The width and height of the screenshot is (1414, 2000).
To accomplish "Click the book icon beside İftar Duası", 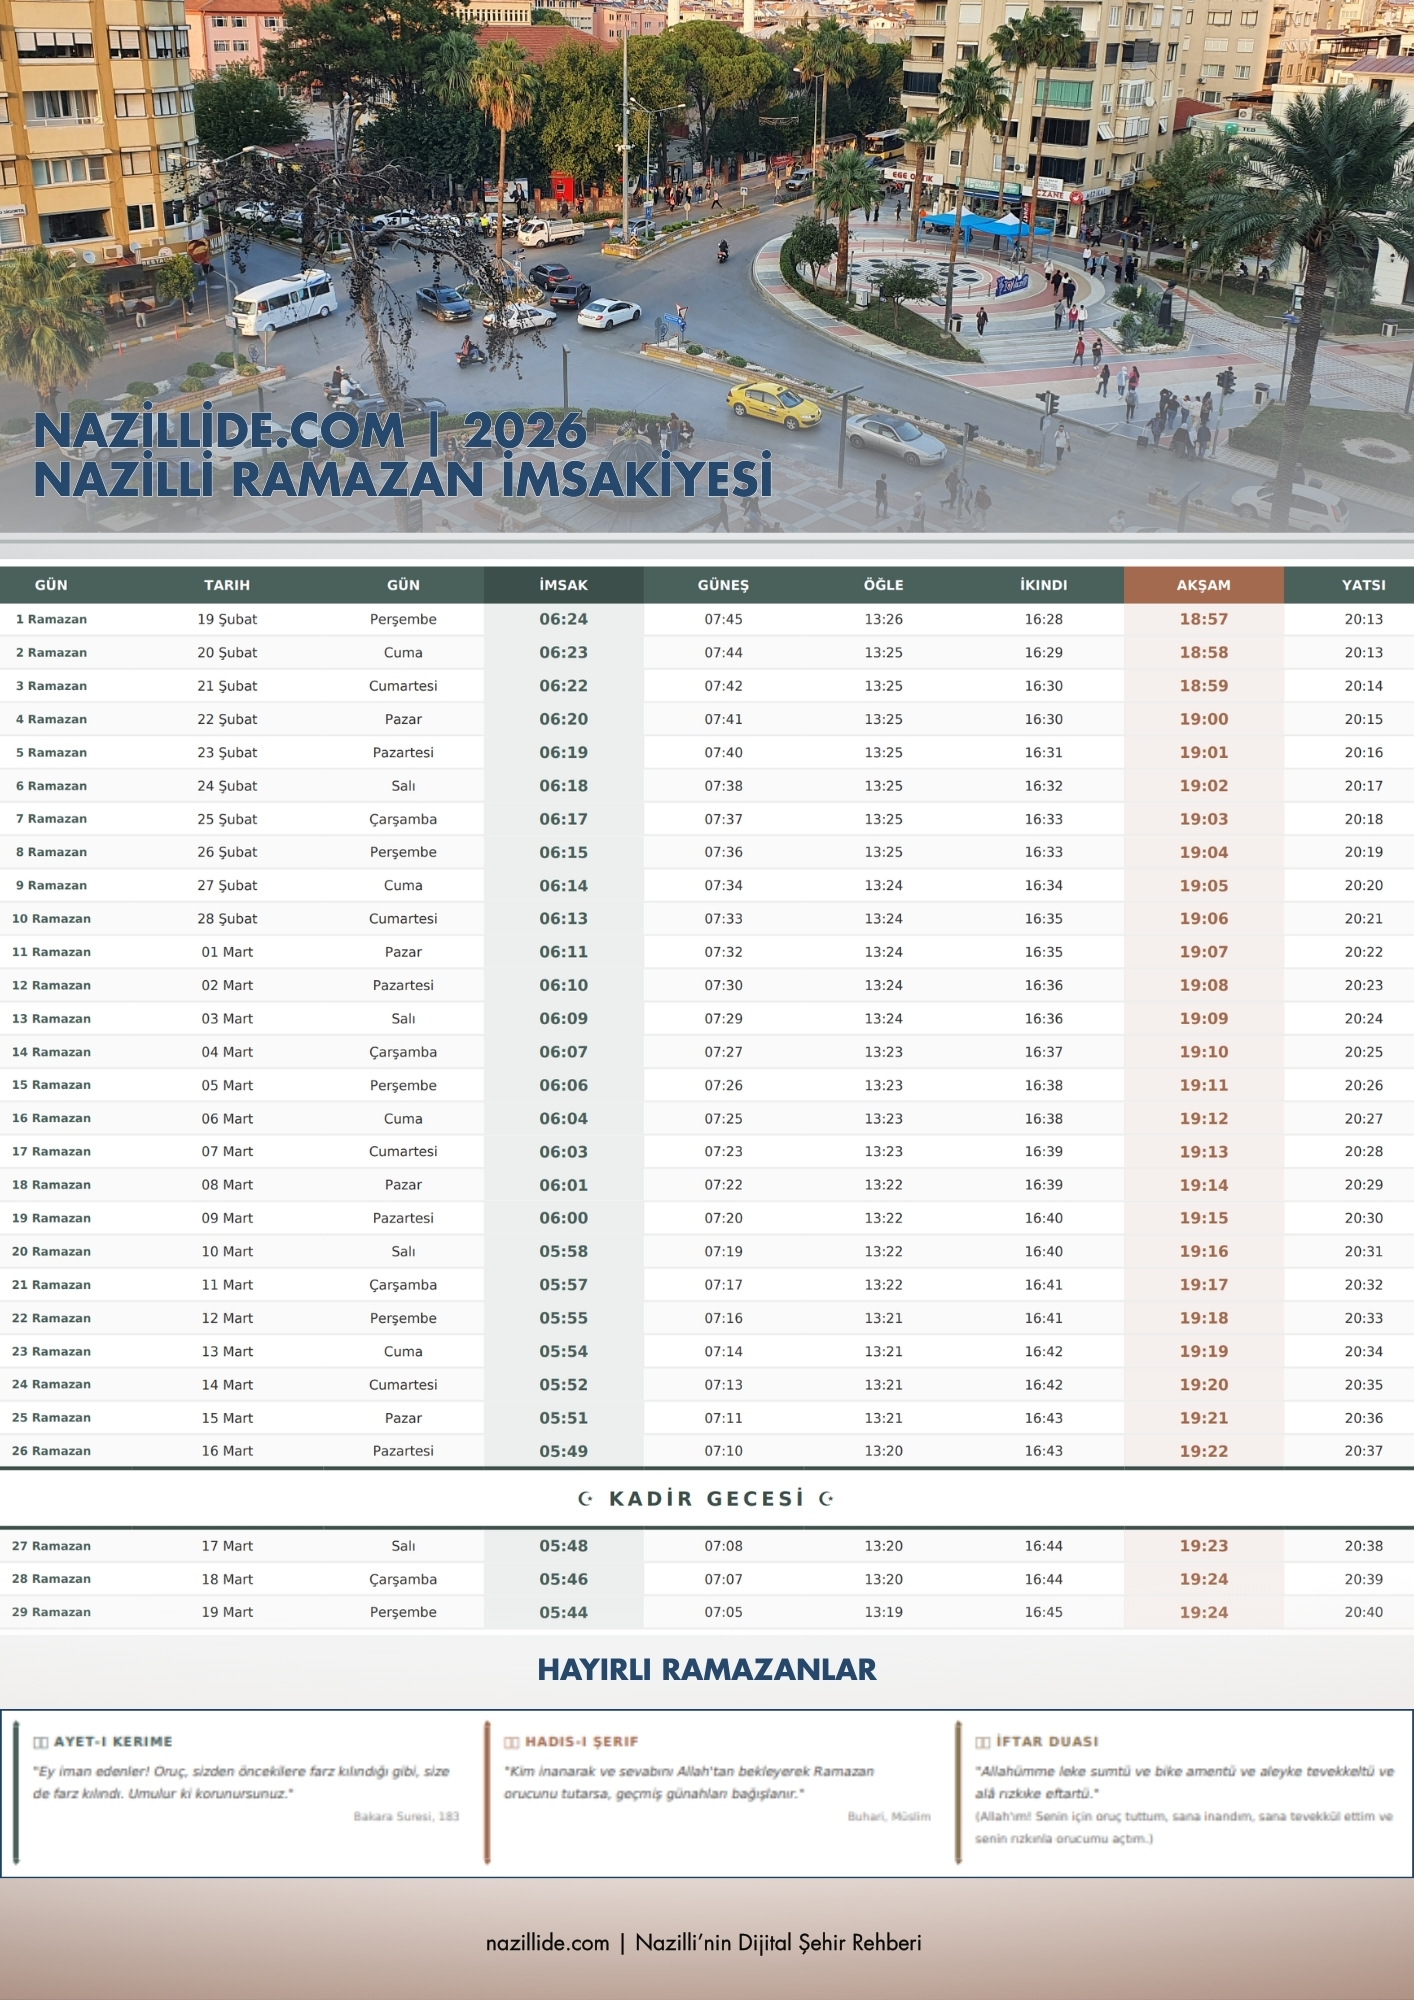I will (983, 1742).
